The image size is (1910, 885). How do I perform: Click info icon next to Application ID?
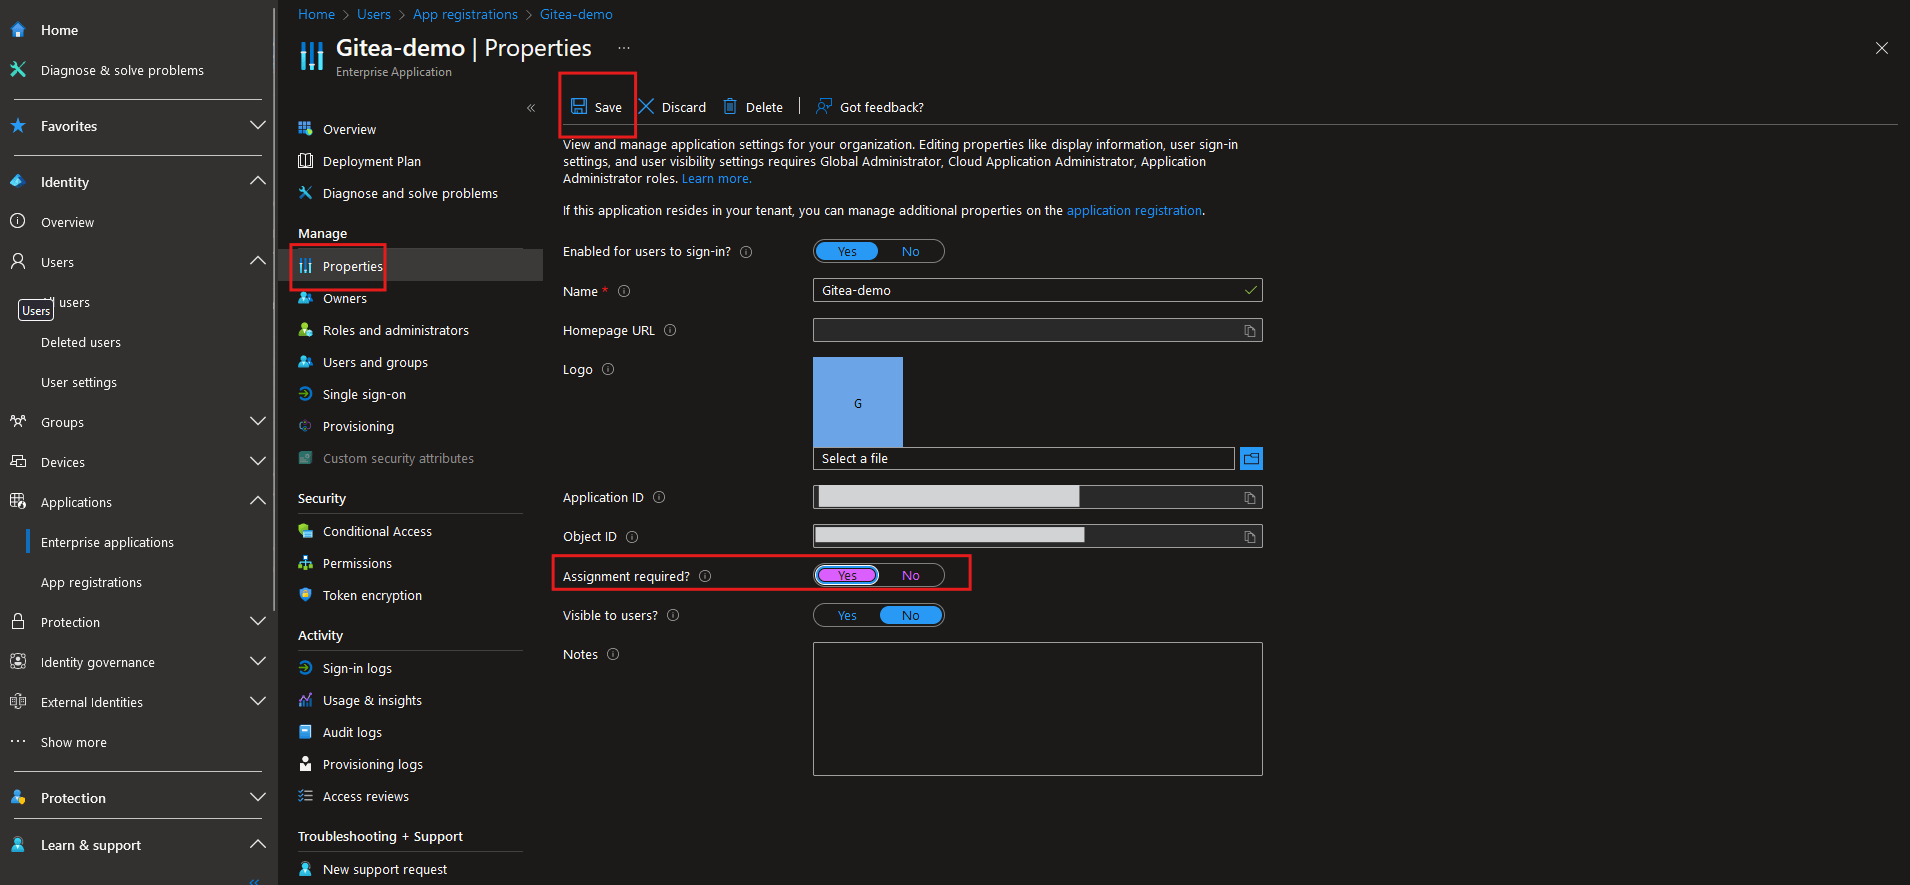tap(659, 497)
